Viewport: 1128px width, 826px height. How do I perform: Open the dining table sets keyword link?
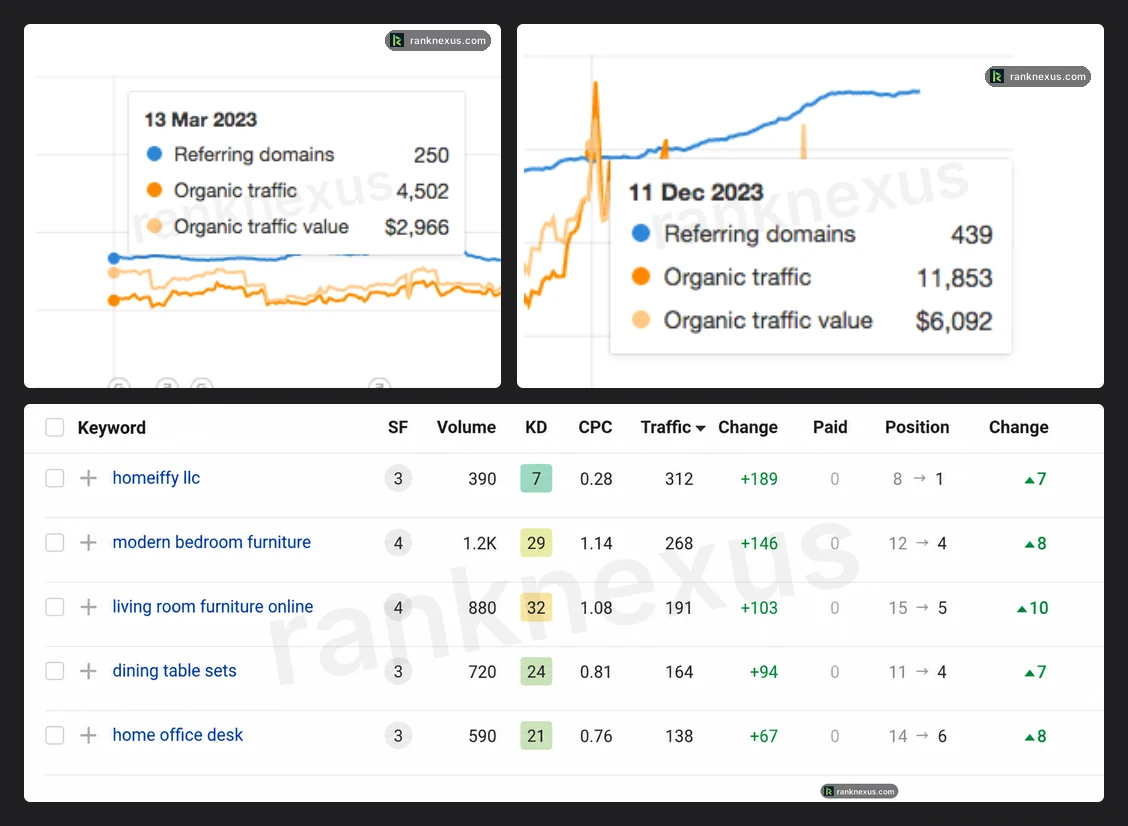coord(174,671)
